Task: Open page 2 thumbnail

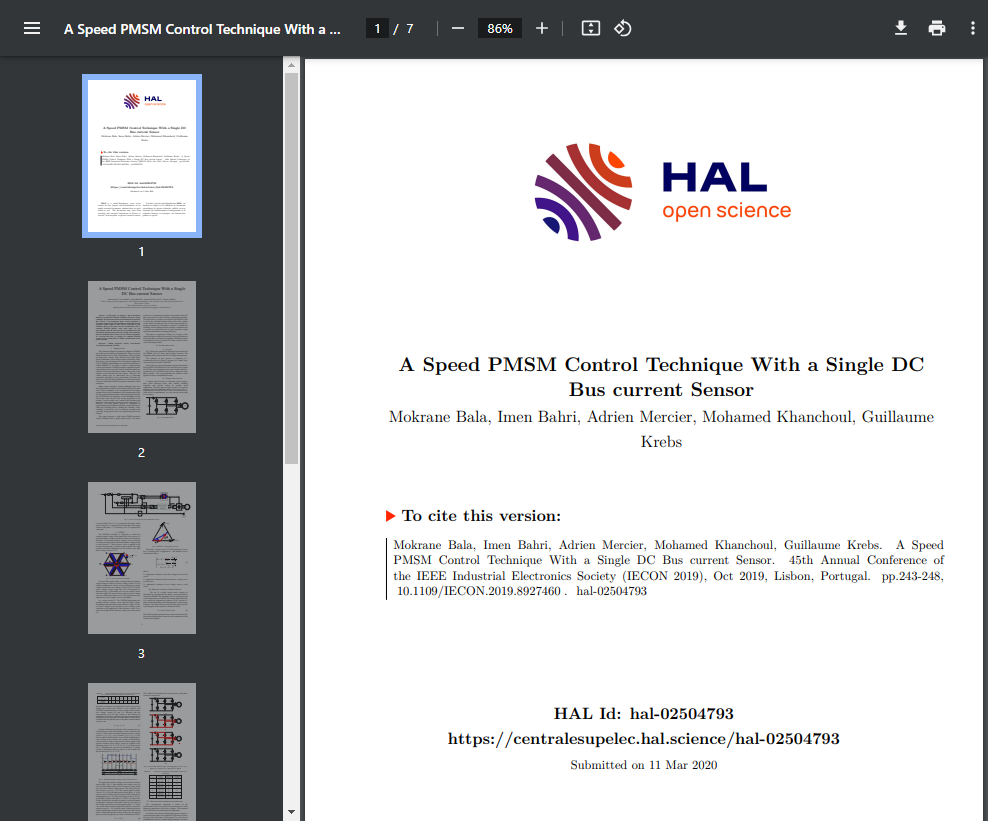Action: click(142, 357)
